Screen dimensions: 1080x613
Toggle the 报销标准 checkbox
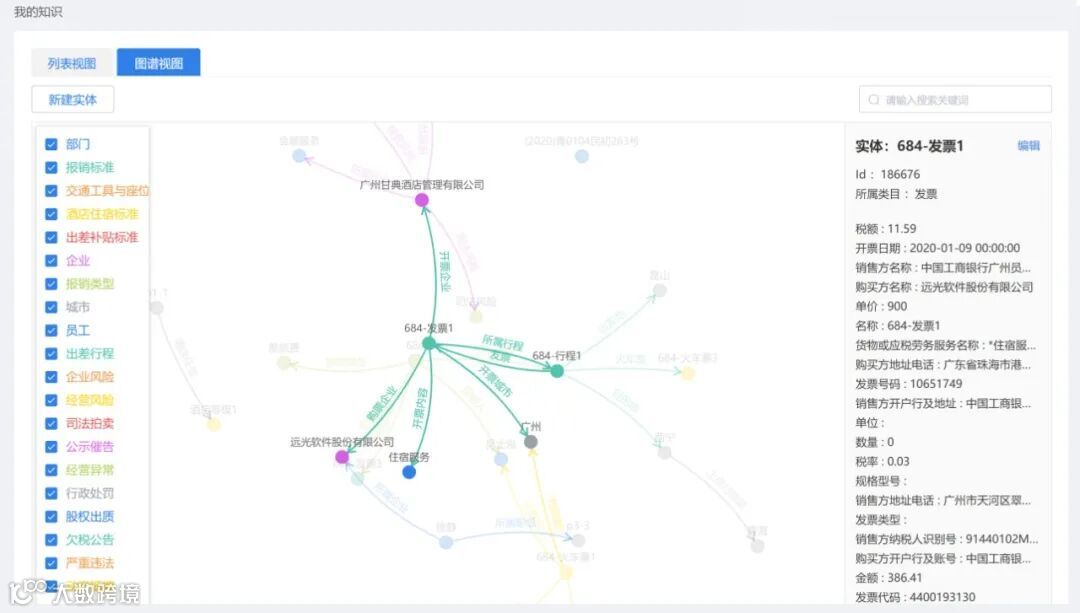click(x=51, y=167)
